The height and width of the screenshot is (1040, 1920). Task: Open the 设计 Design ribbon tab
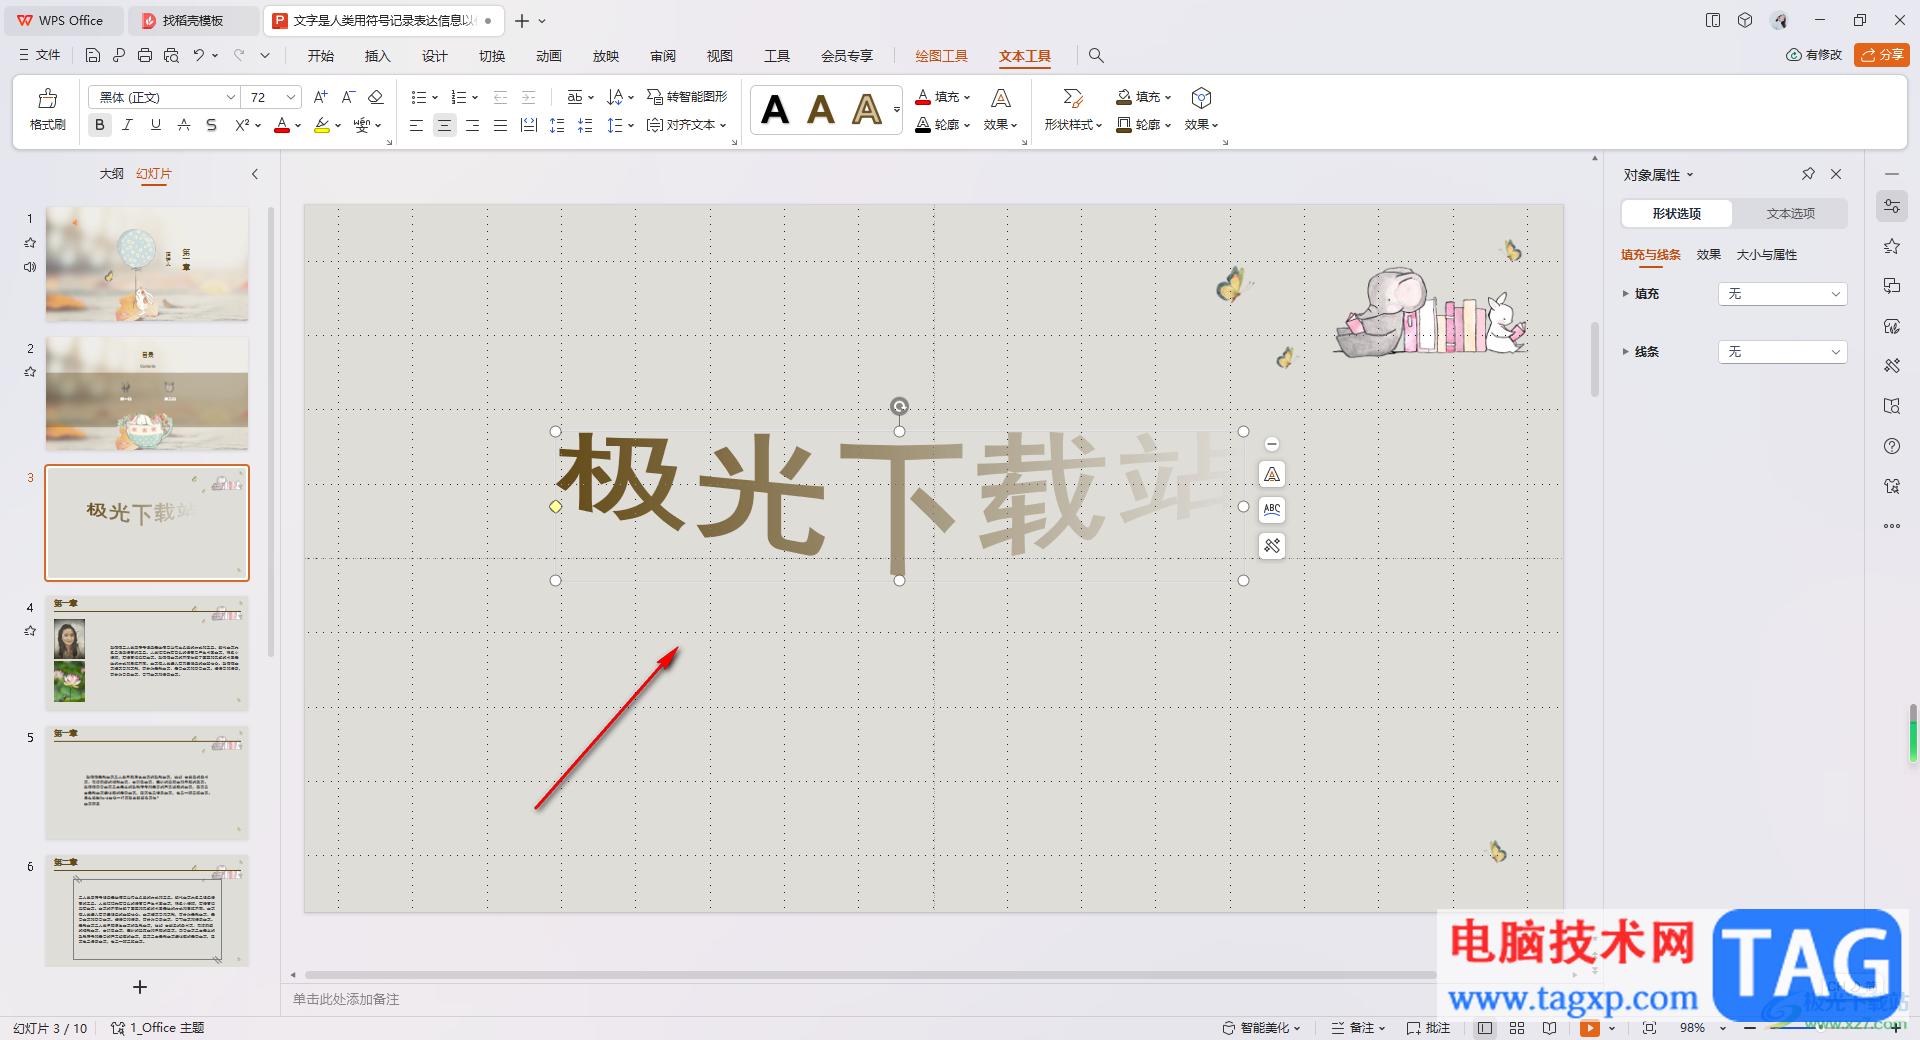click(x=434, y=56)
